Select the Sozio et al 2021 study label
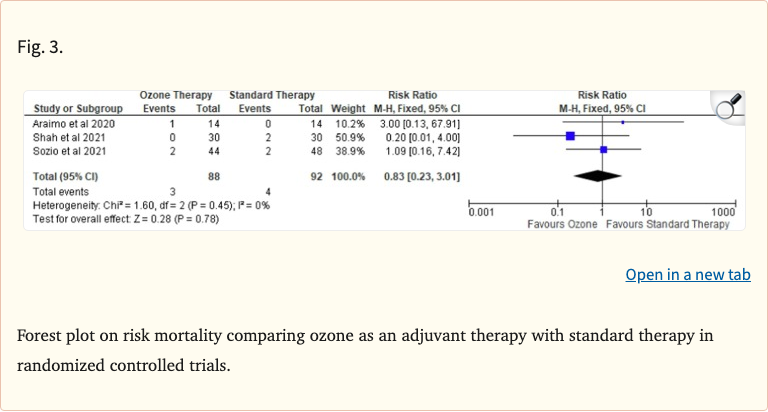The width and height of the screenshot is (768, 412). [x=67, y=149]
